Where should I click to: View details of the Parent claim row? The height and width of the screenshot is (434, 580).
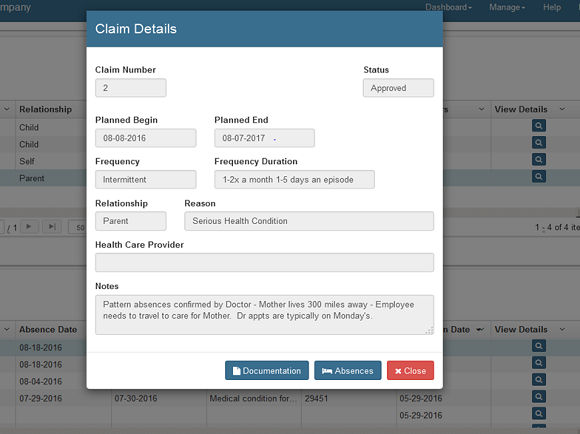(x=539, y=176)
